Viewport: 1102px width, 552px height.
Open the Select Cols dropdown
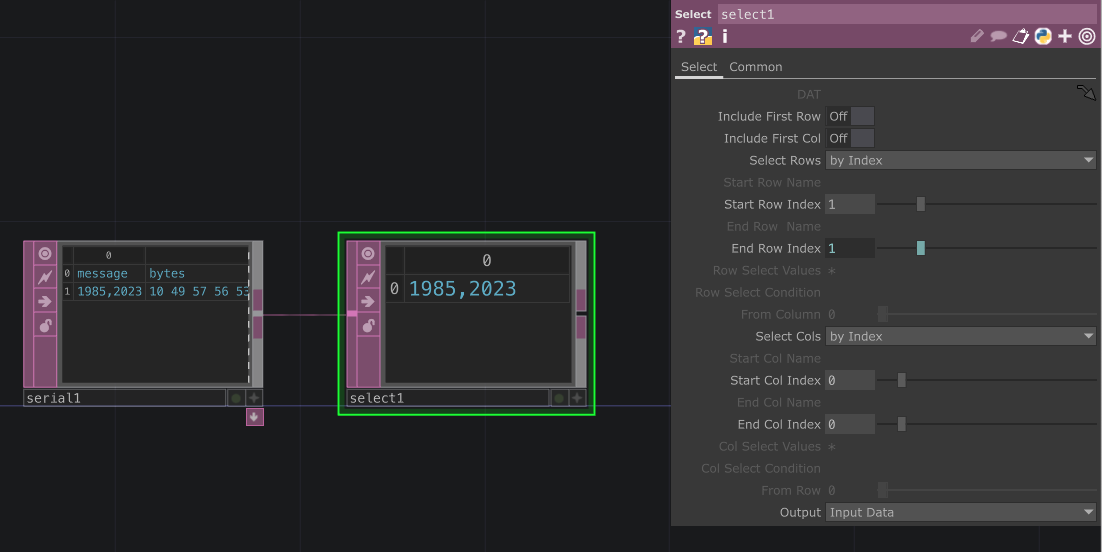(x=961, y=337)
